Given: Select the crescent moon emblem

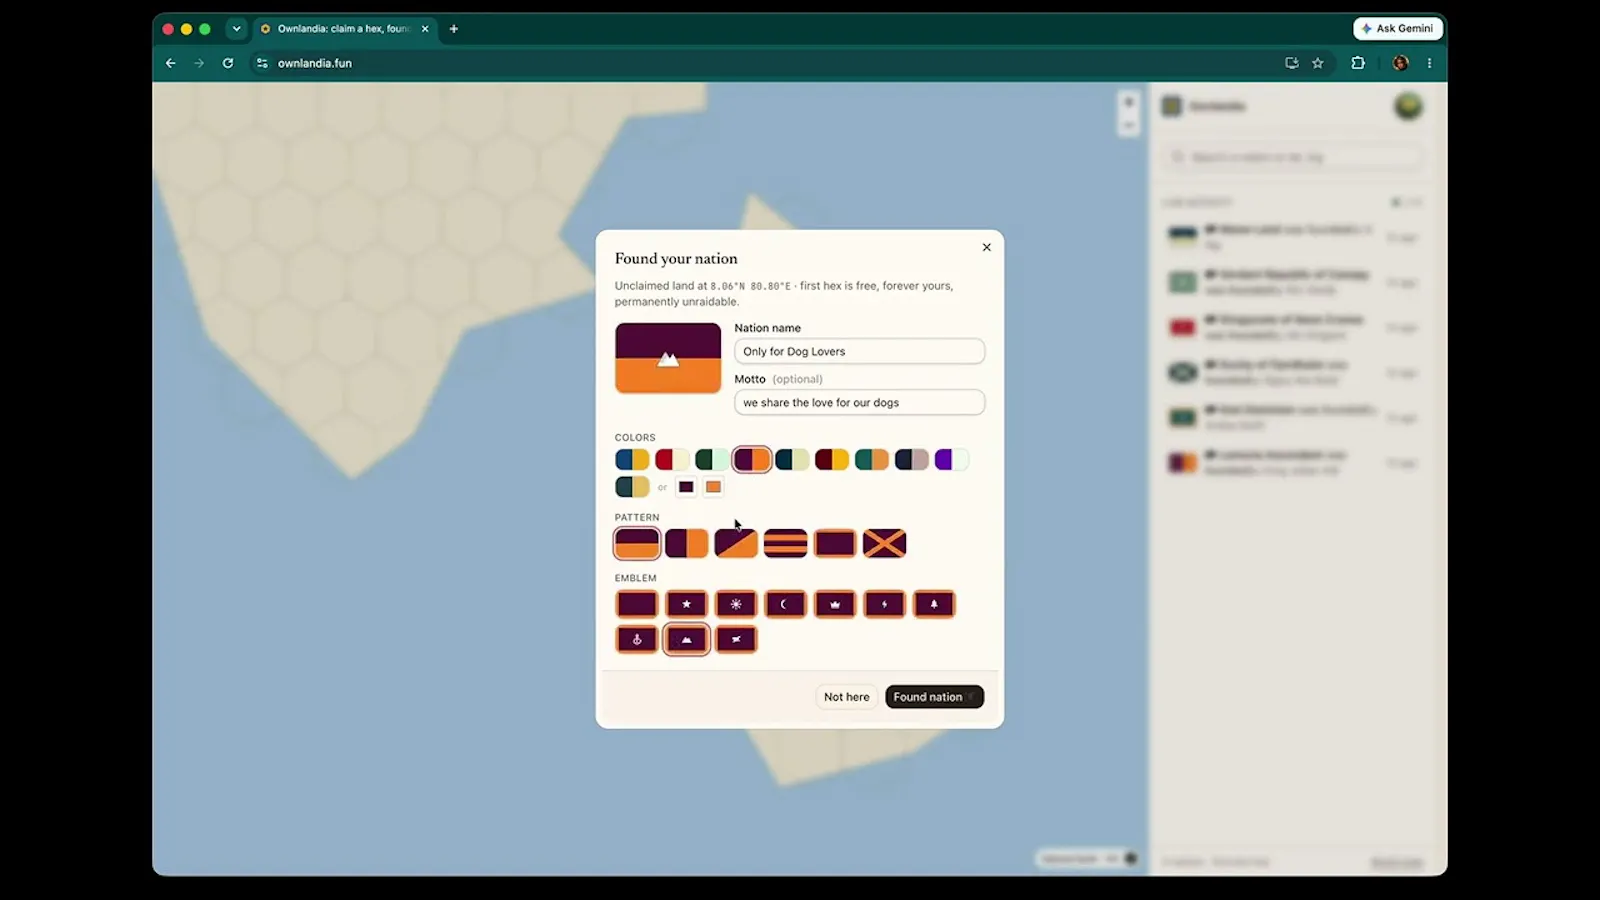Looking at the screenshot, I should point(785,604).
